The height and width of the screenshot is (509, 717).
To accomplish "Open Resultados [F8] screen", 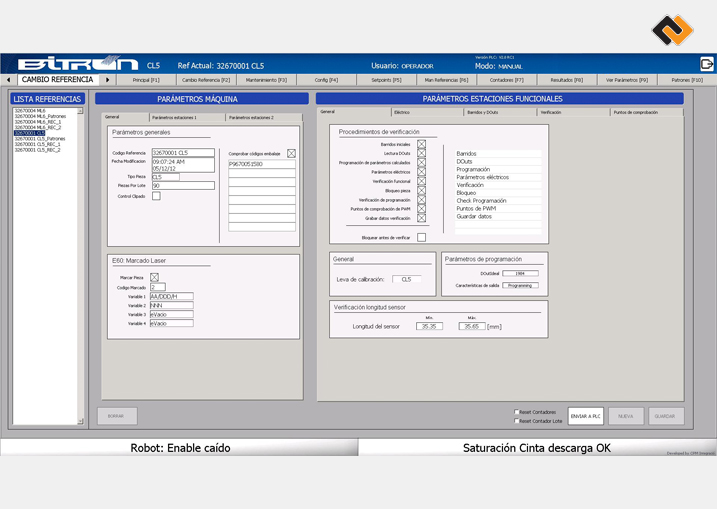I will [x=567, y=80].
